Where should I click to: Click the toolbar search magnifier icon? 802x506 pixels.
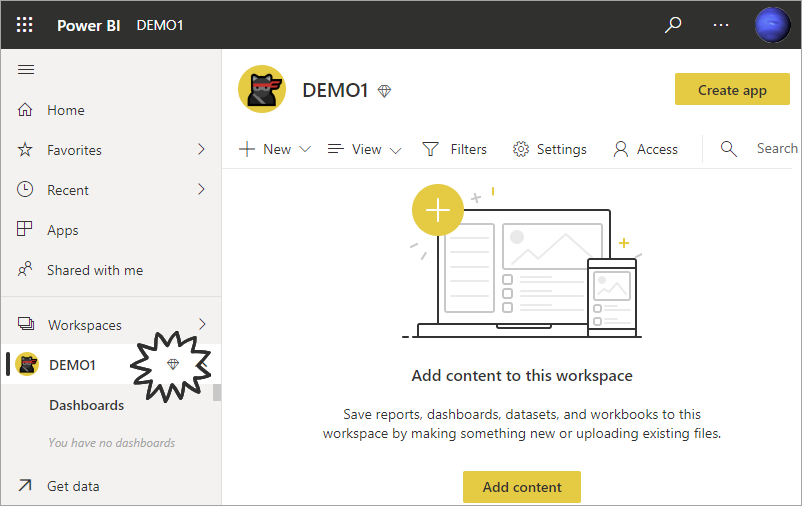(x=728, y=149)
